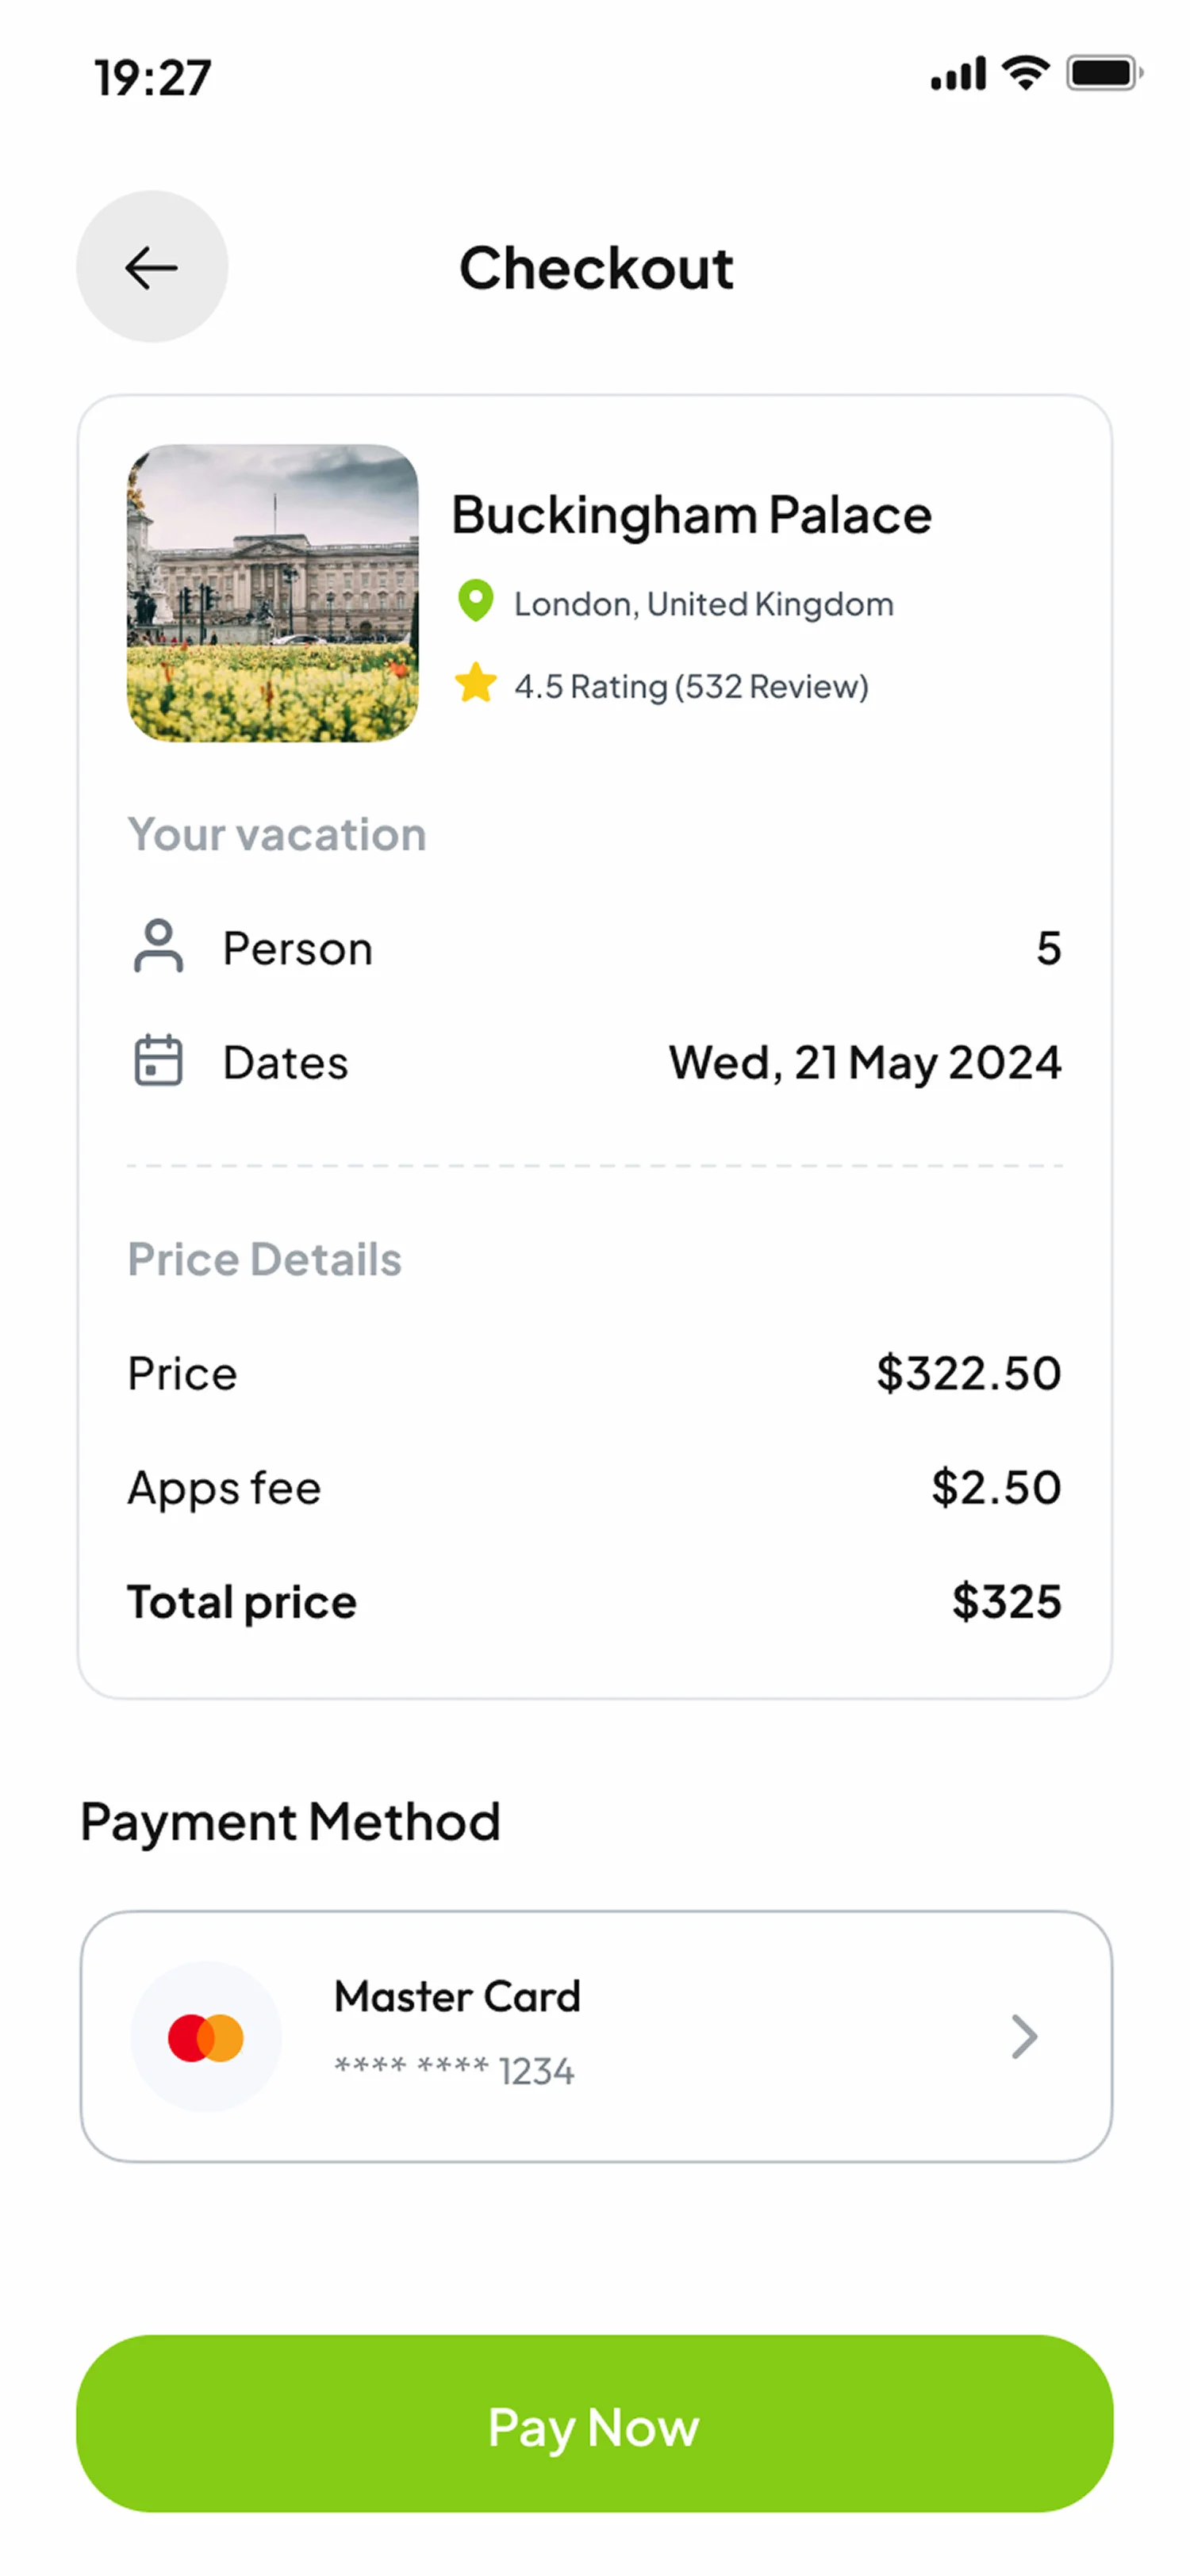The image size is (1190, 2576).
Task: Tap the battery status icon
Action: [1103, 73]
